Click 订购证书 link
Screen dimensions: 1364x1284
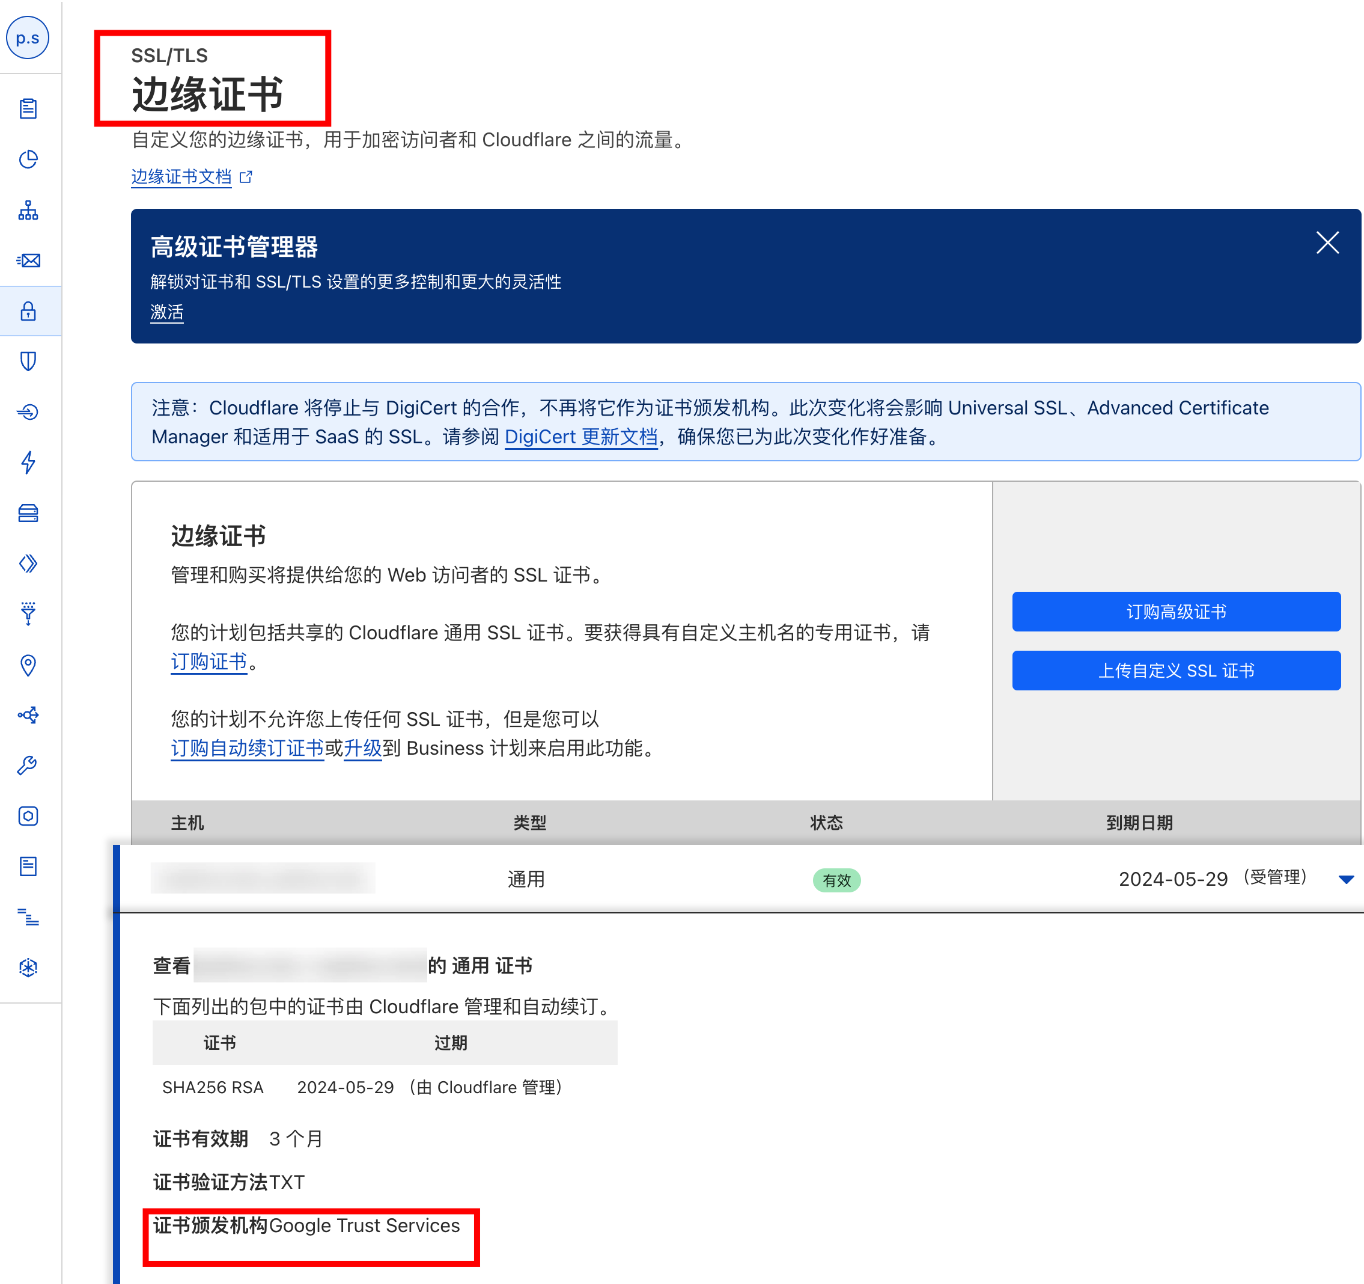pos(209,662)
